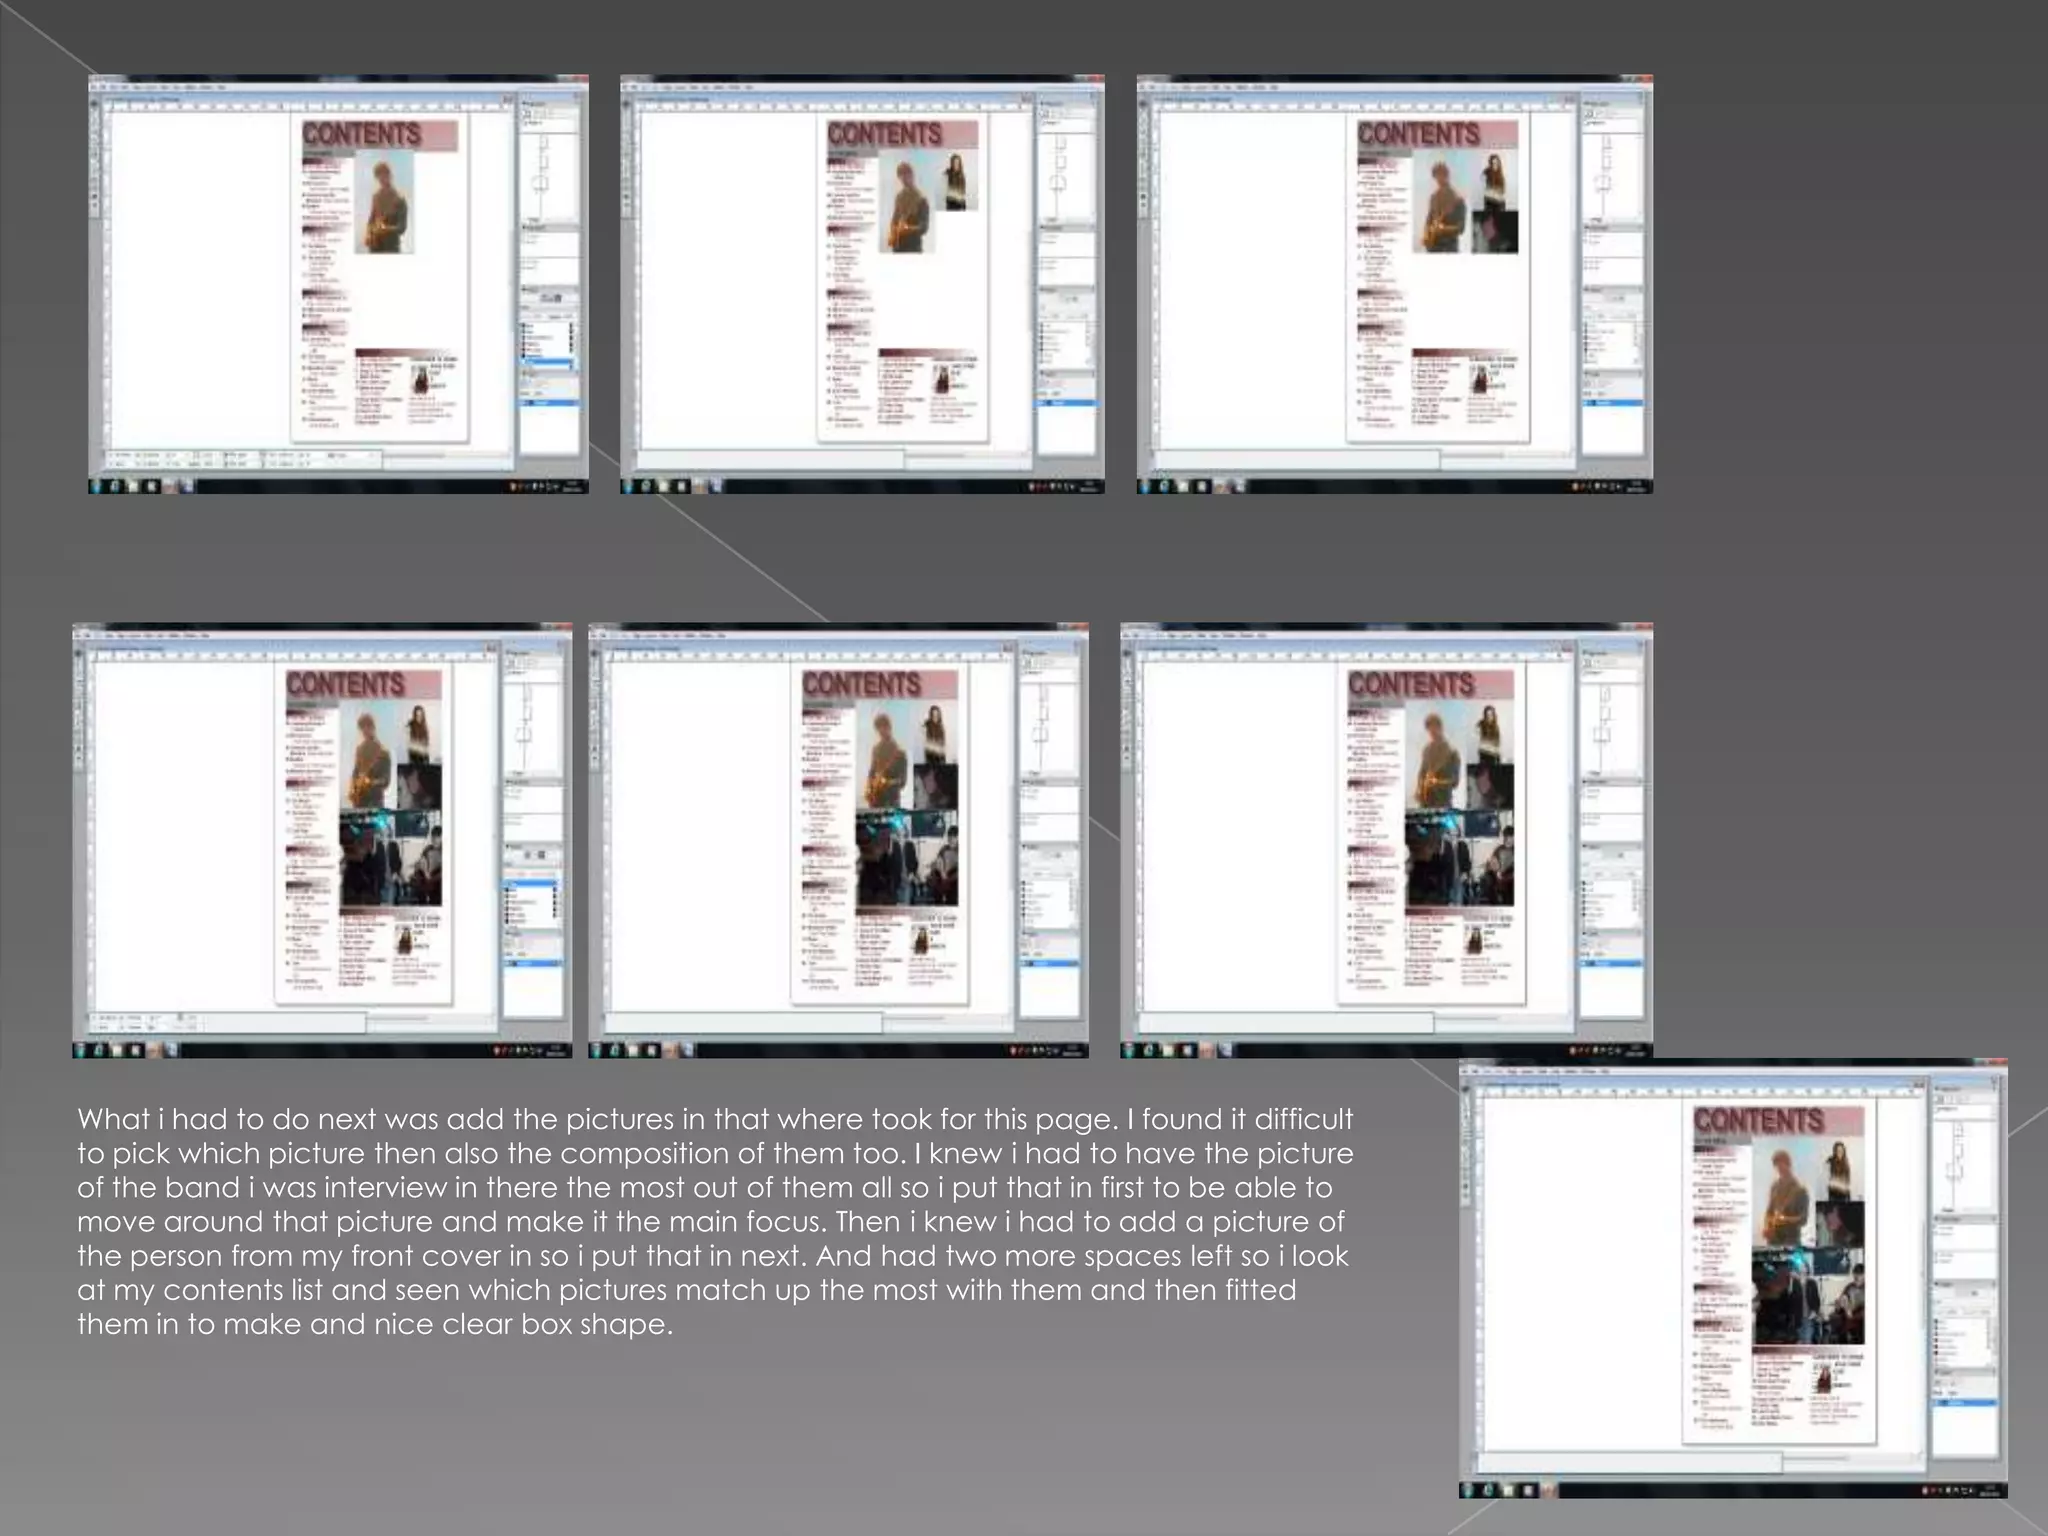The height and width of the screenshot is (1536, 2048).
Task: Click the layout app's taskbar icon in the final large screenshot
Action: [1549, 1489]
